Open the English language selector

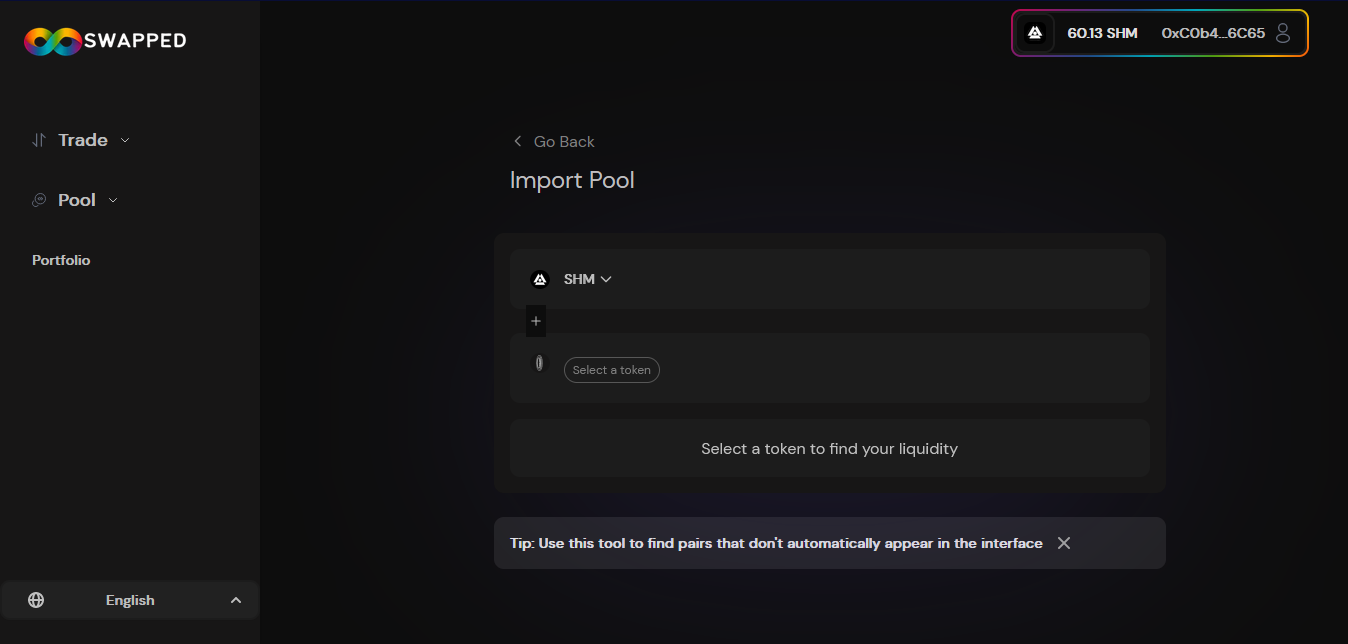(130, 600)
